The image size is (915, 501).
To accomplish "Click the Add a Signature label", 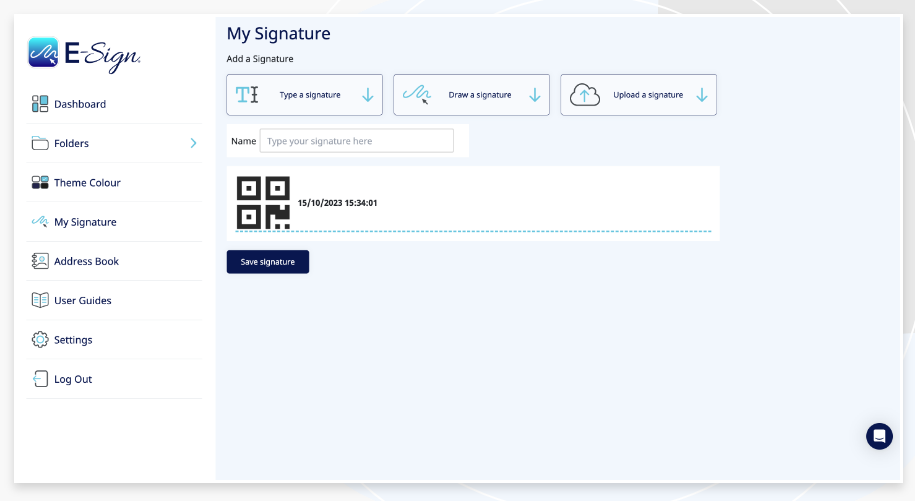I will coord(260,59).
